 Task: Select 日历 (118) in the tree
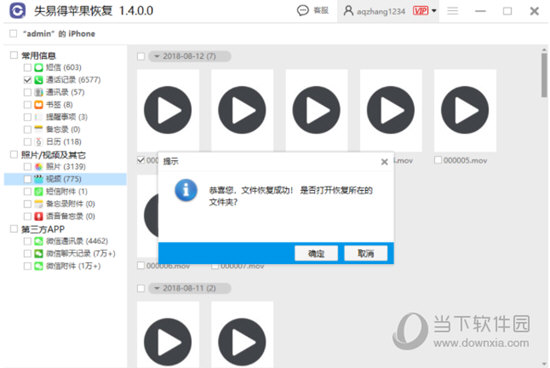tap(64, 142)
